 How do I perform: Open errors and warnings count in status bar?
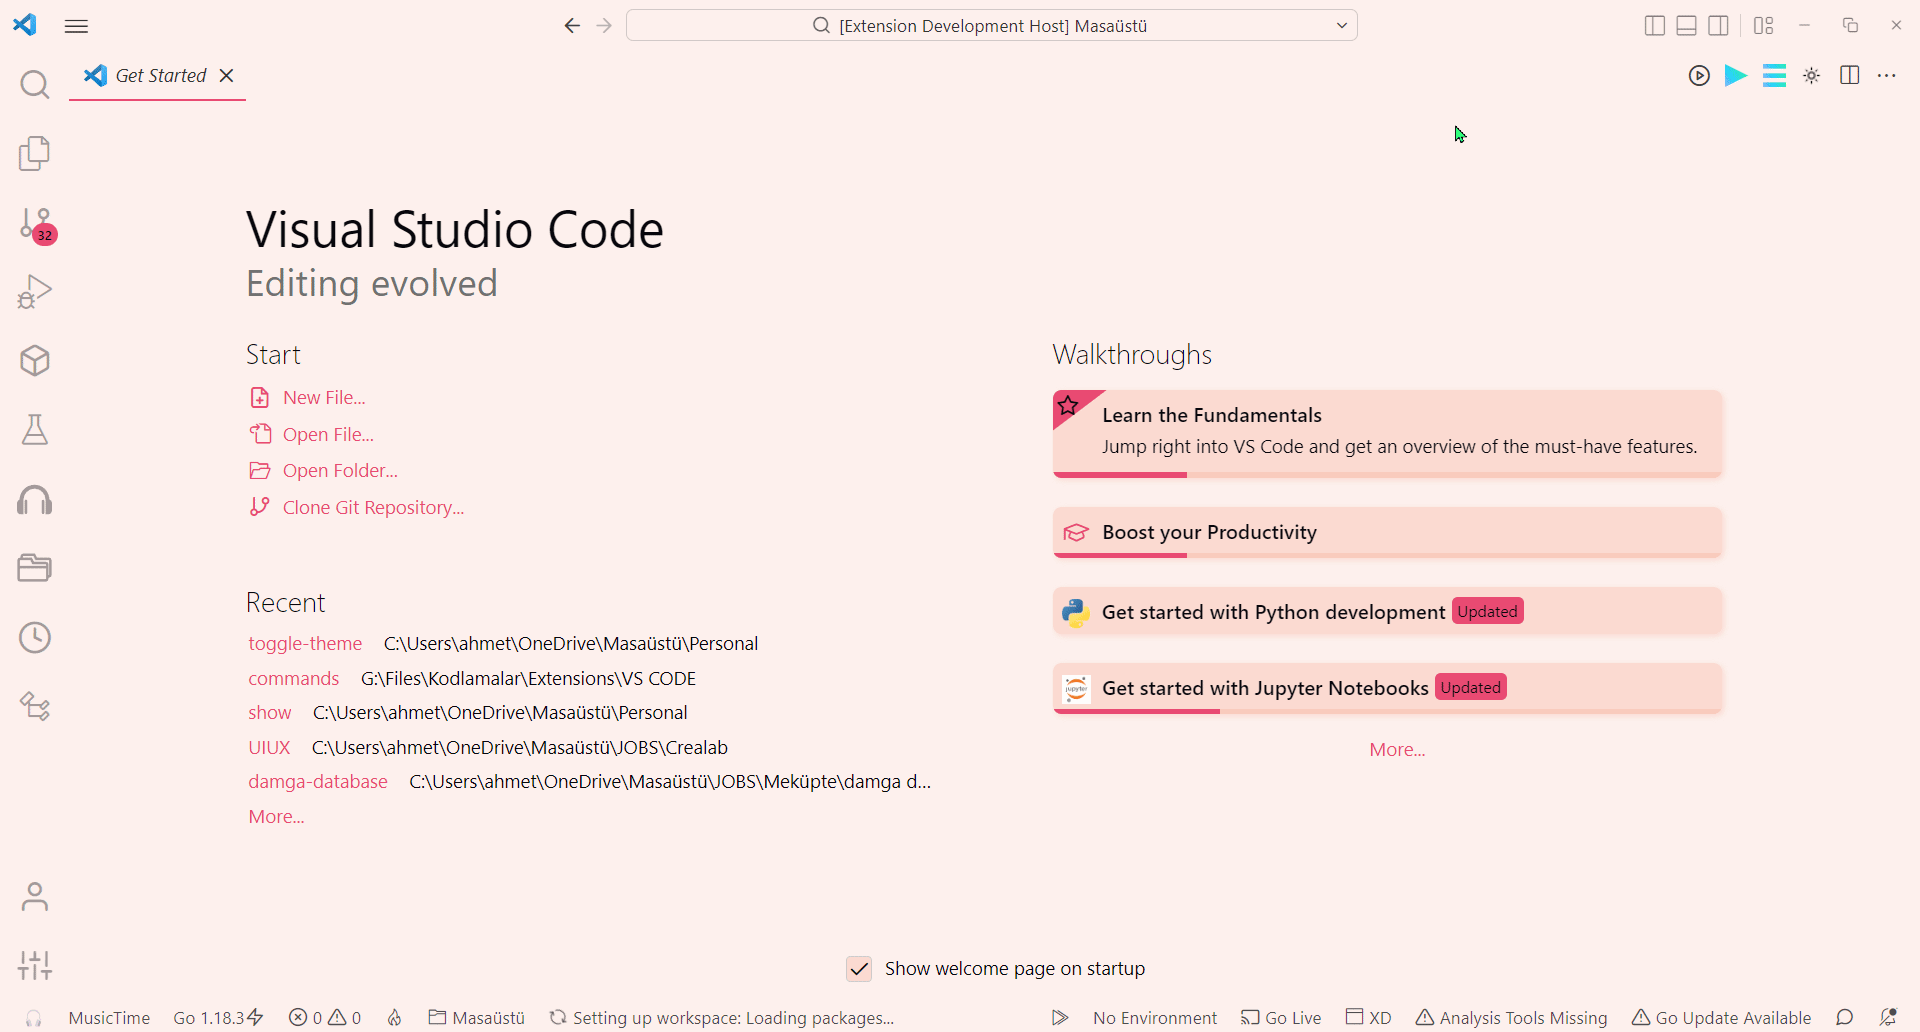point(325,1018)
